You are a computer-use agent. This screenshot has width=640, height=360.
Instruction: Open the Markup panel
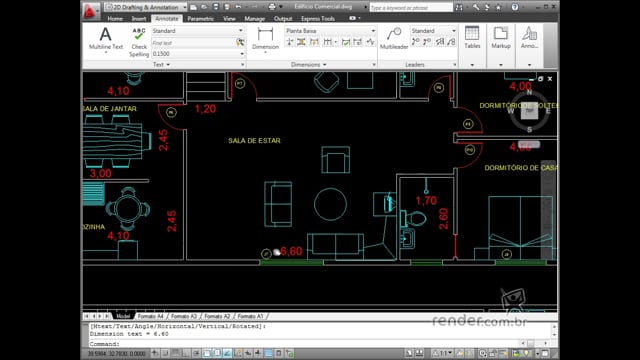tap(501, 46)
